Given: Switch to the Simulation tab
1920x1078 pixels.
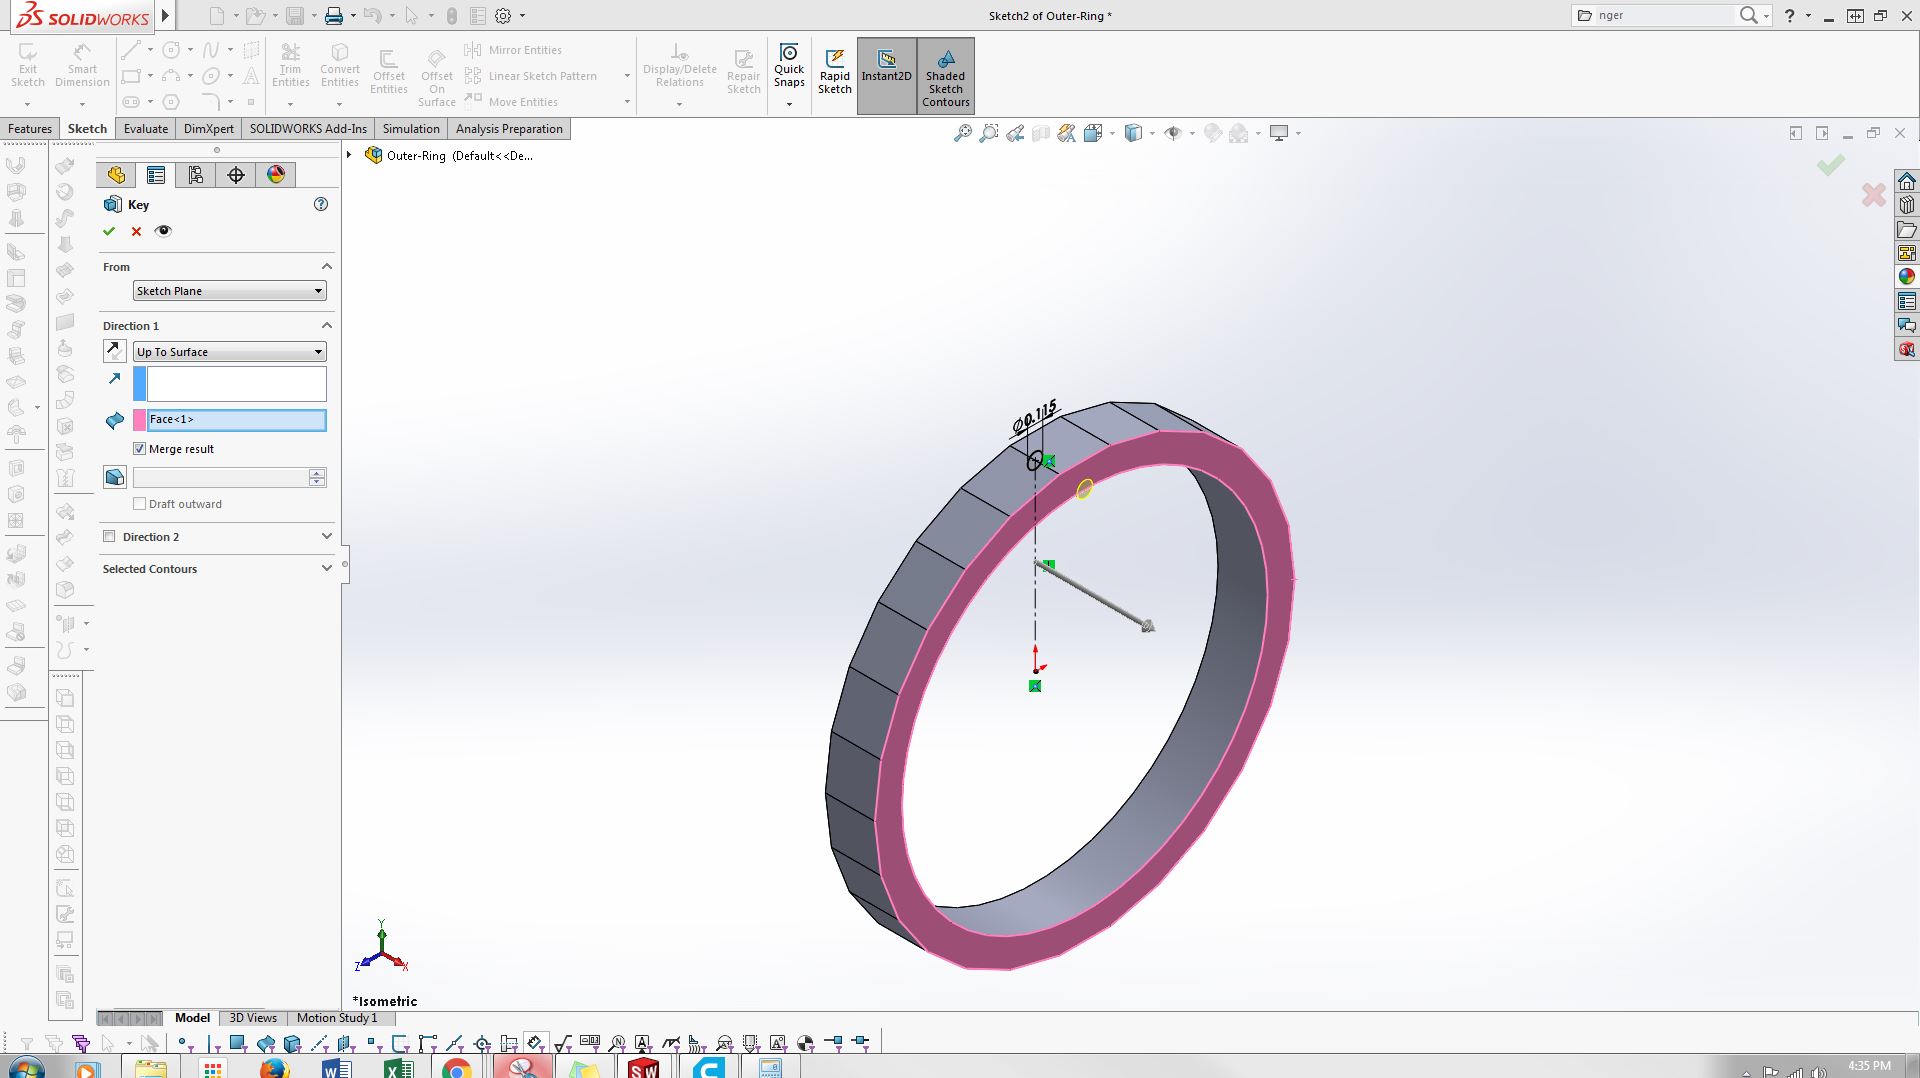Looking at the screenshot, I should click(411, 129).
